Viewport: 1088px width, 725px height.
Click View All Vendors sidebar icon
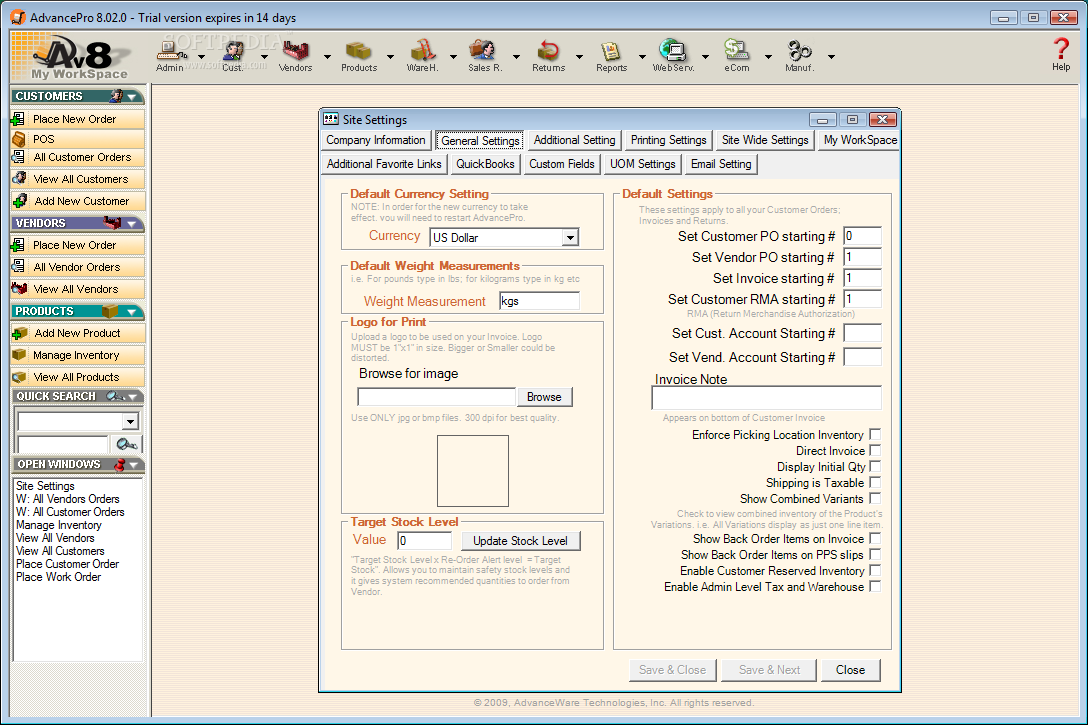(19, 289)
